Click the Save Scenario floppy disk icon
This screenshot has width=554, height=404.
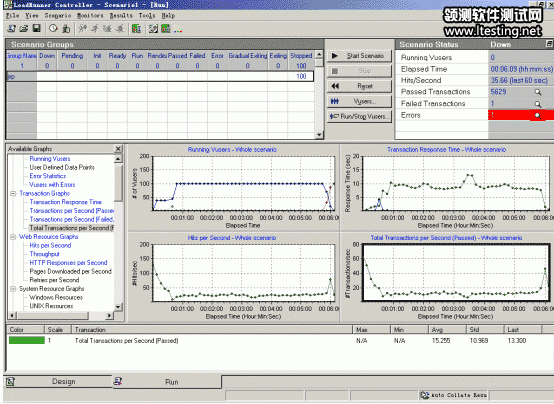36,29
